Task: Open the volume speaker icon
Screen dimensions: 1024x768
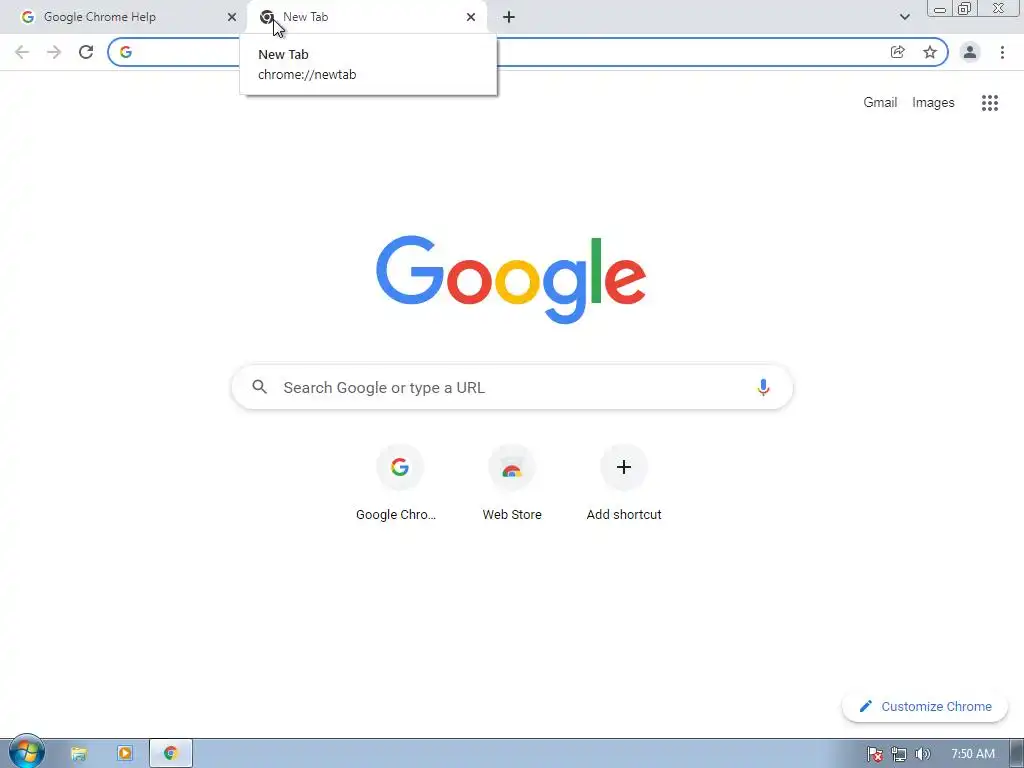Action: click(x=923, y=754)
